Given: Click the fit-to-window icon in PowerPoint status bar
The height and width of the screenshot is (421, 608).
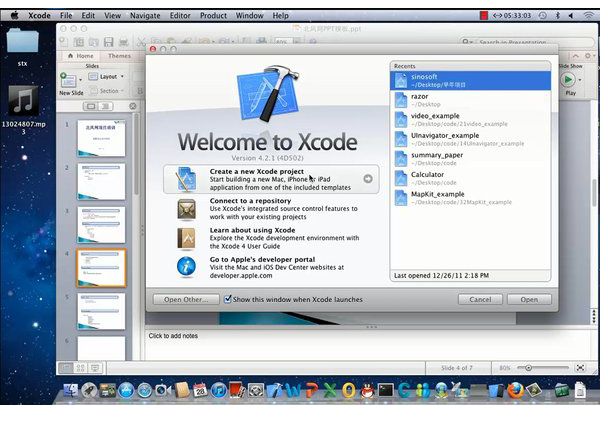Looking at the screenshot, I should 580,368.
